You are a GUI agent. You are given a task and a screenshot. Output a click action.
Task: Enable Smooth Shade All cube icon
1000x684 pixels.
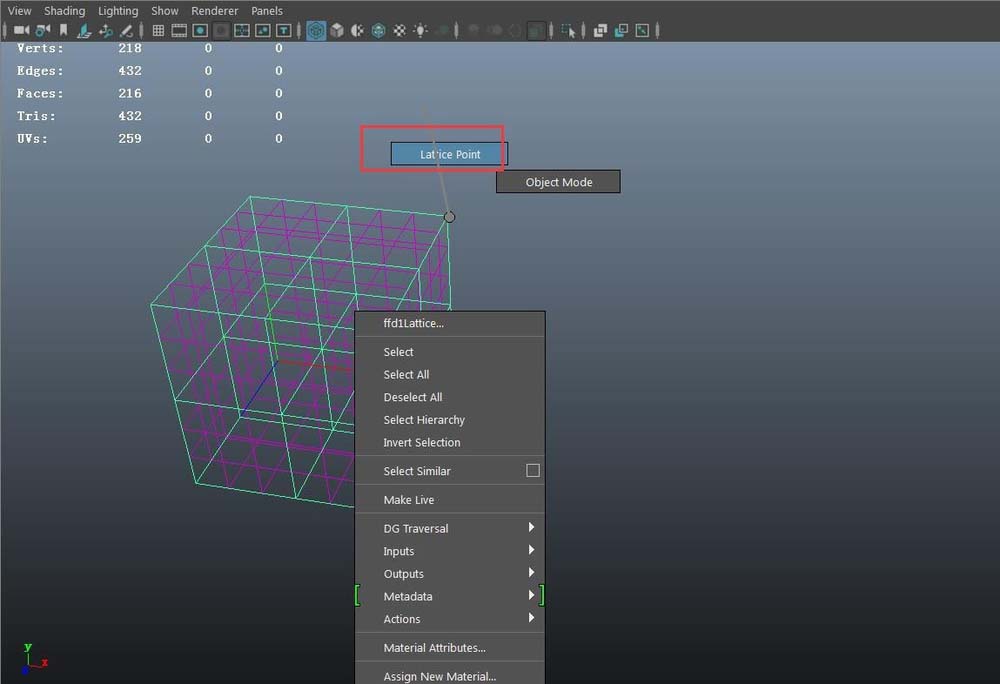click(x=337, y=31)
